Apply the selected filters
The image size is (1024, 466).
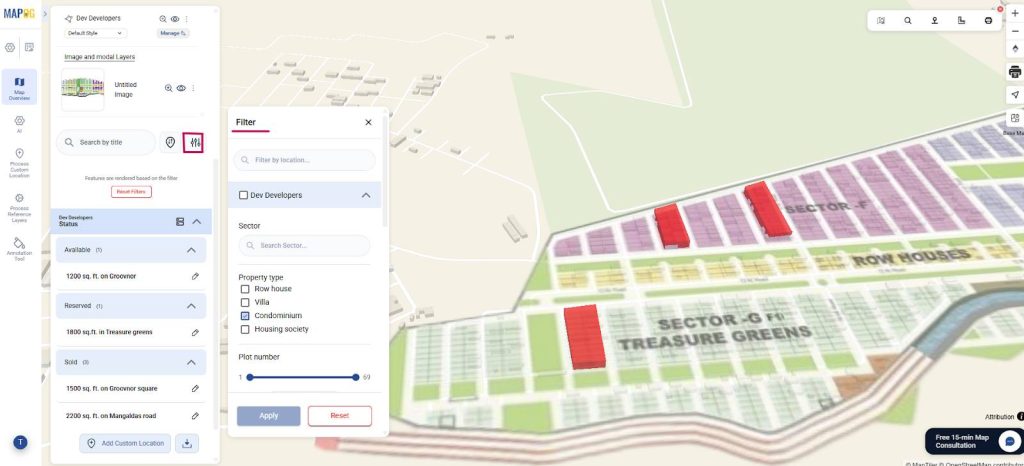[x=268, y=416]
